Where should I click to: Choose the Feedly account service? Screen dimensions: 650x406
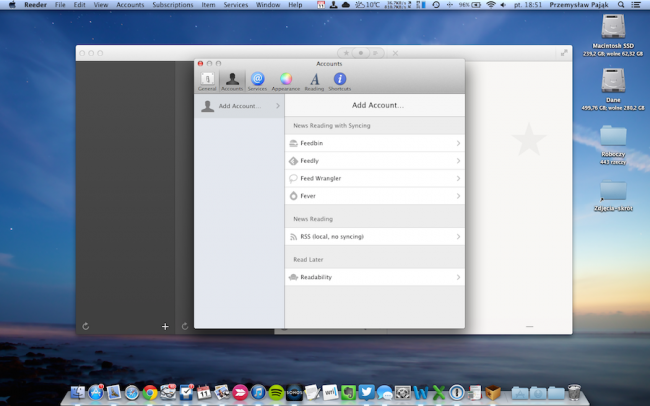coord(375,161)
